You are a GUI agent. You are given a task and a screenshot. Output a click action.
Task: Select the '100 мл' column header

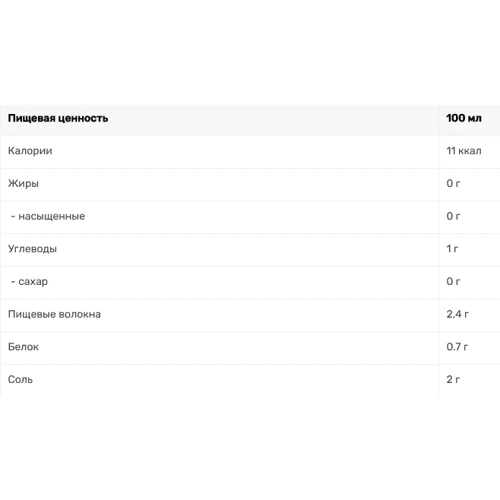coord(464,118)
